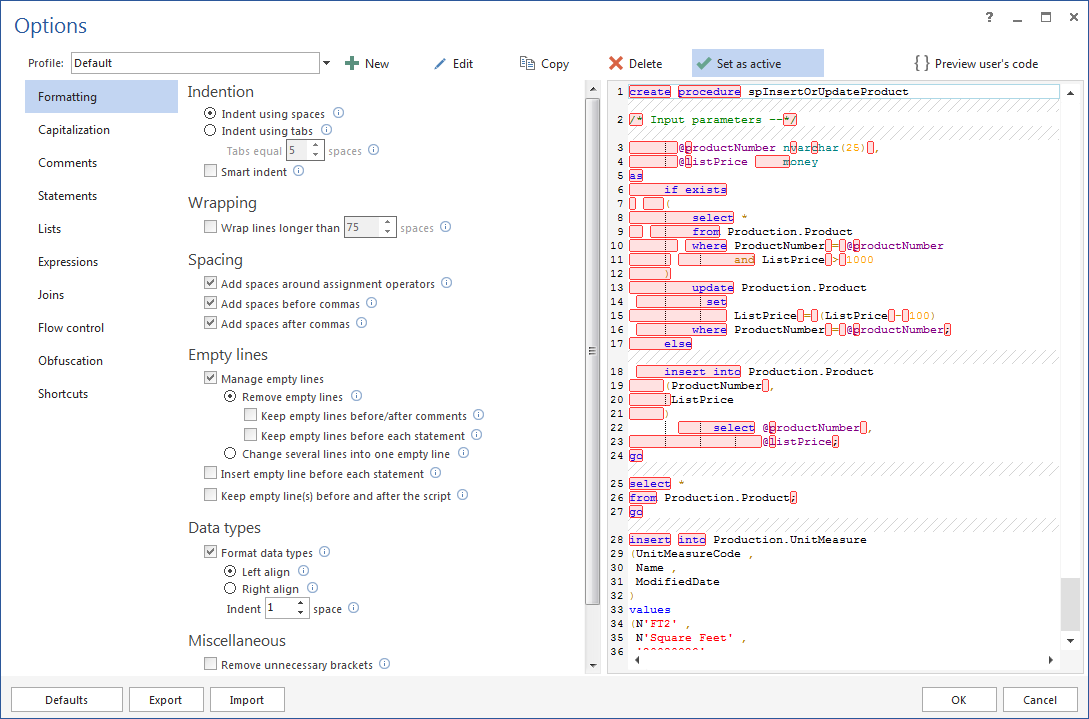Open Preview user's code braces icon

click(922, 64)
